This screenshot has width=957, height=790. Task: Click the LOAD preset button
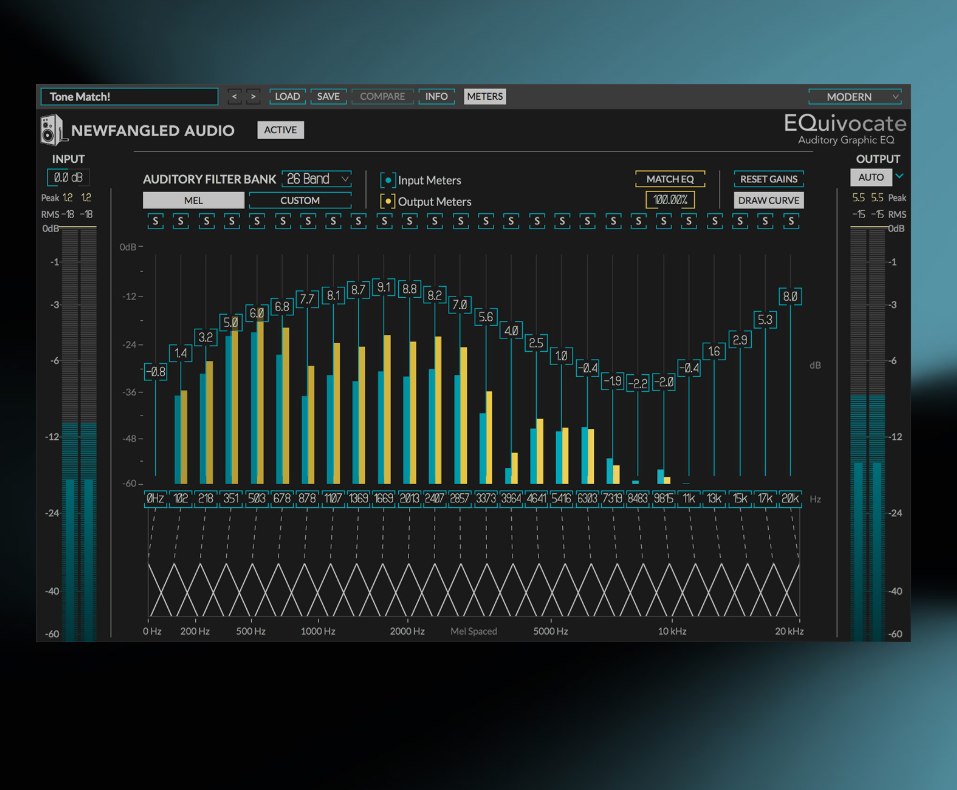[x=287, y=96]
